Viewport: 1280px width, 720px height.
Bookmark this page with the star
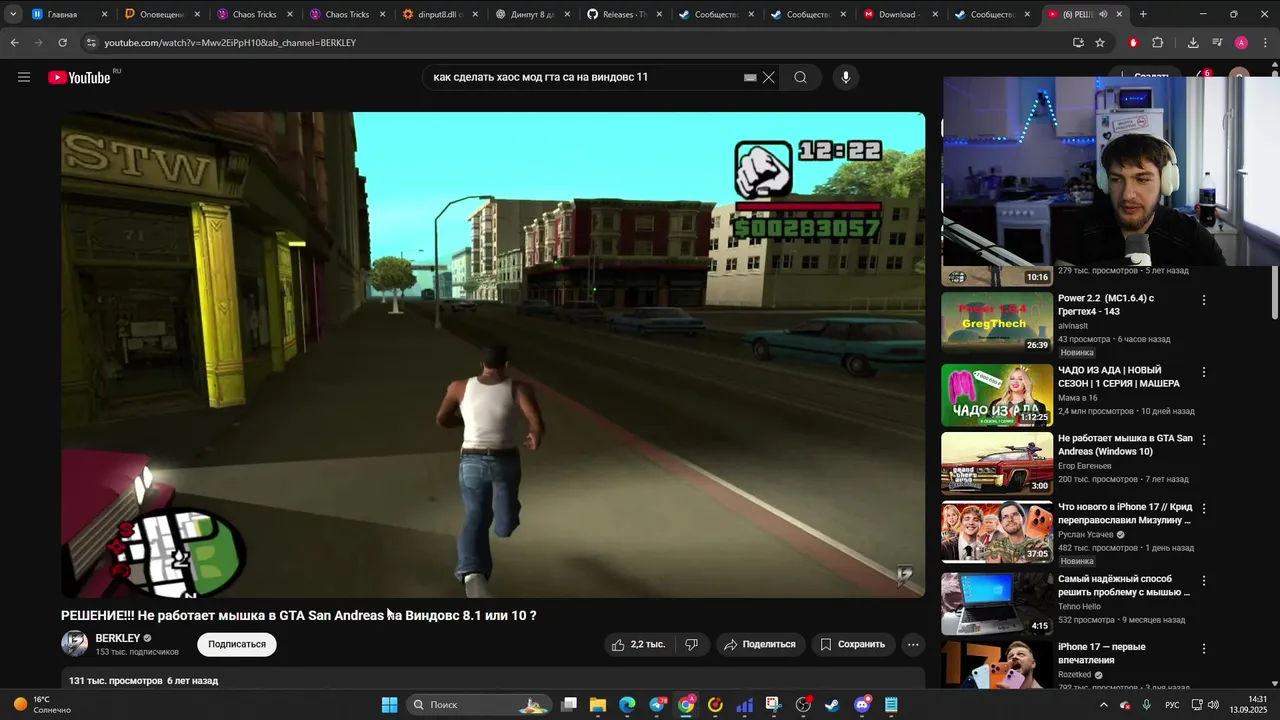[1100, 42]
